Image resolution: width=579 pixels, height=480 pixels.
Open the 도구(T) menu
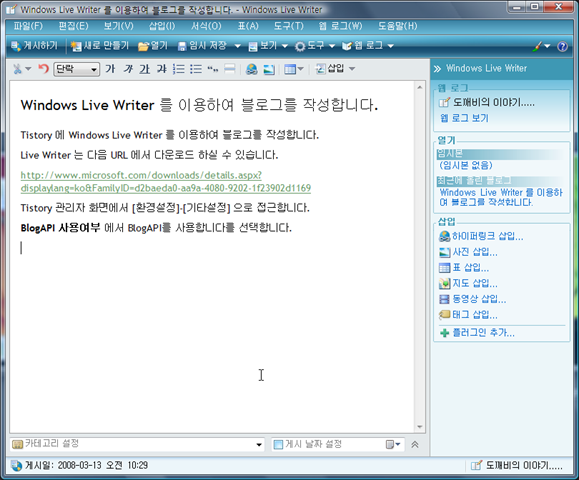click(x=288, y=26)
